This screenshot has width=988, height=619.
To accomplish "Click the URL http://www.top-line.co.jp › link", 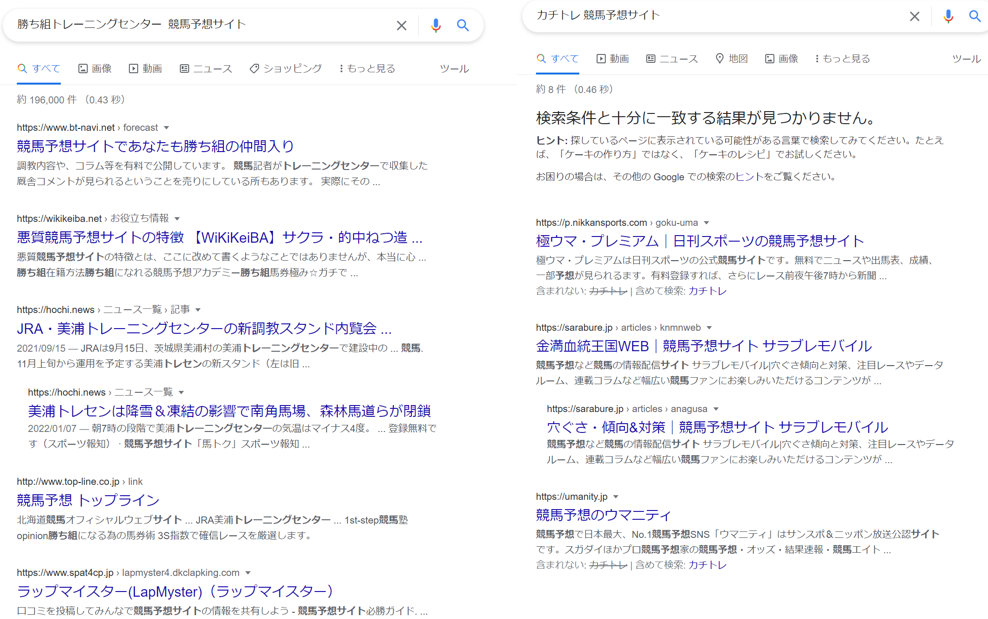I will pyautogui.click(x=79, y=482).
